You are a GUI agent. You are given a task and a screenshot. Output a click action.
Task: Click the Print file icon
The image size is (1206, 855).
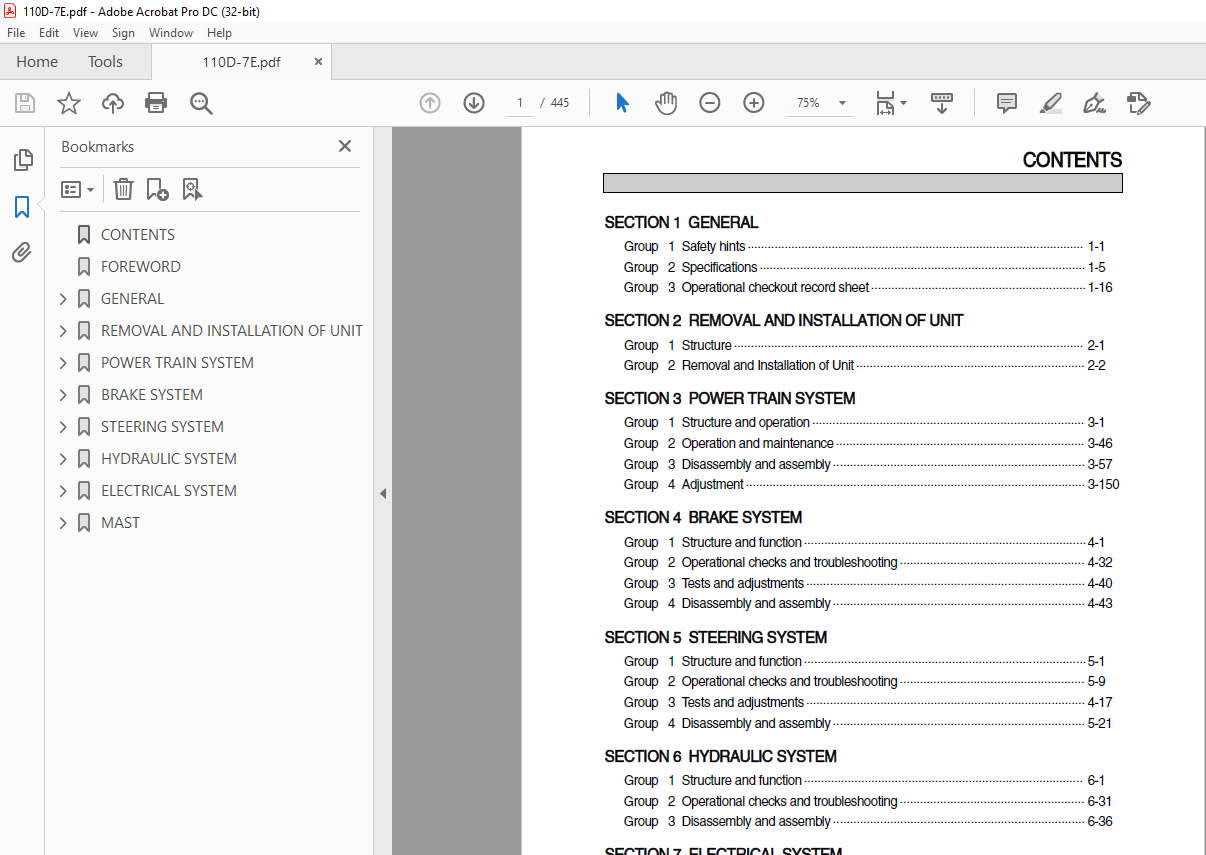point(156,103)
